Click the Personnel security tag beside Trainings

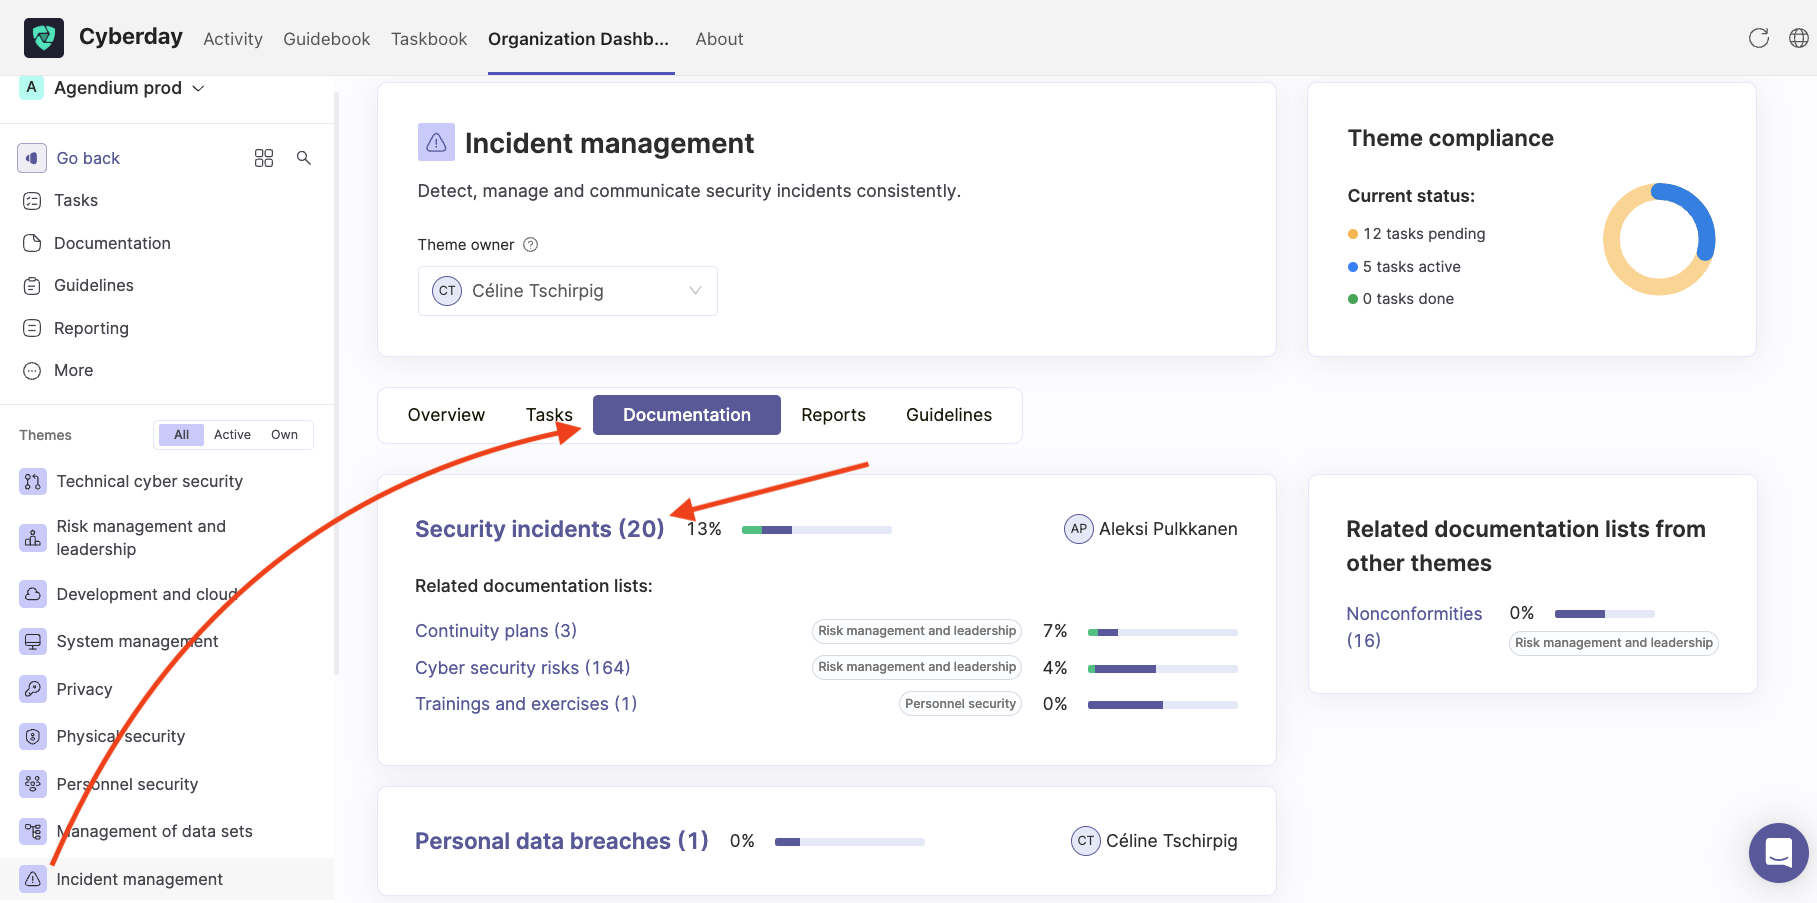pyautogui.click(x=960, y=704)
